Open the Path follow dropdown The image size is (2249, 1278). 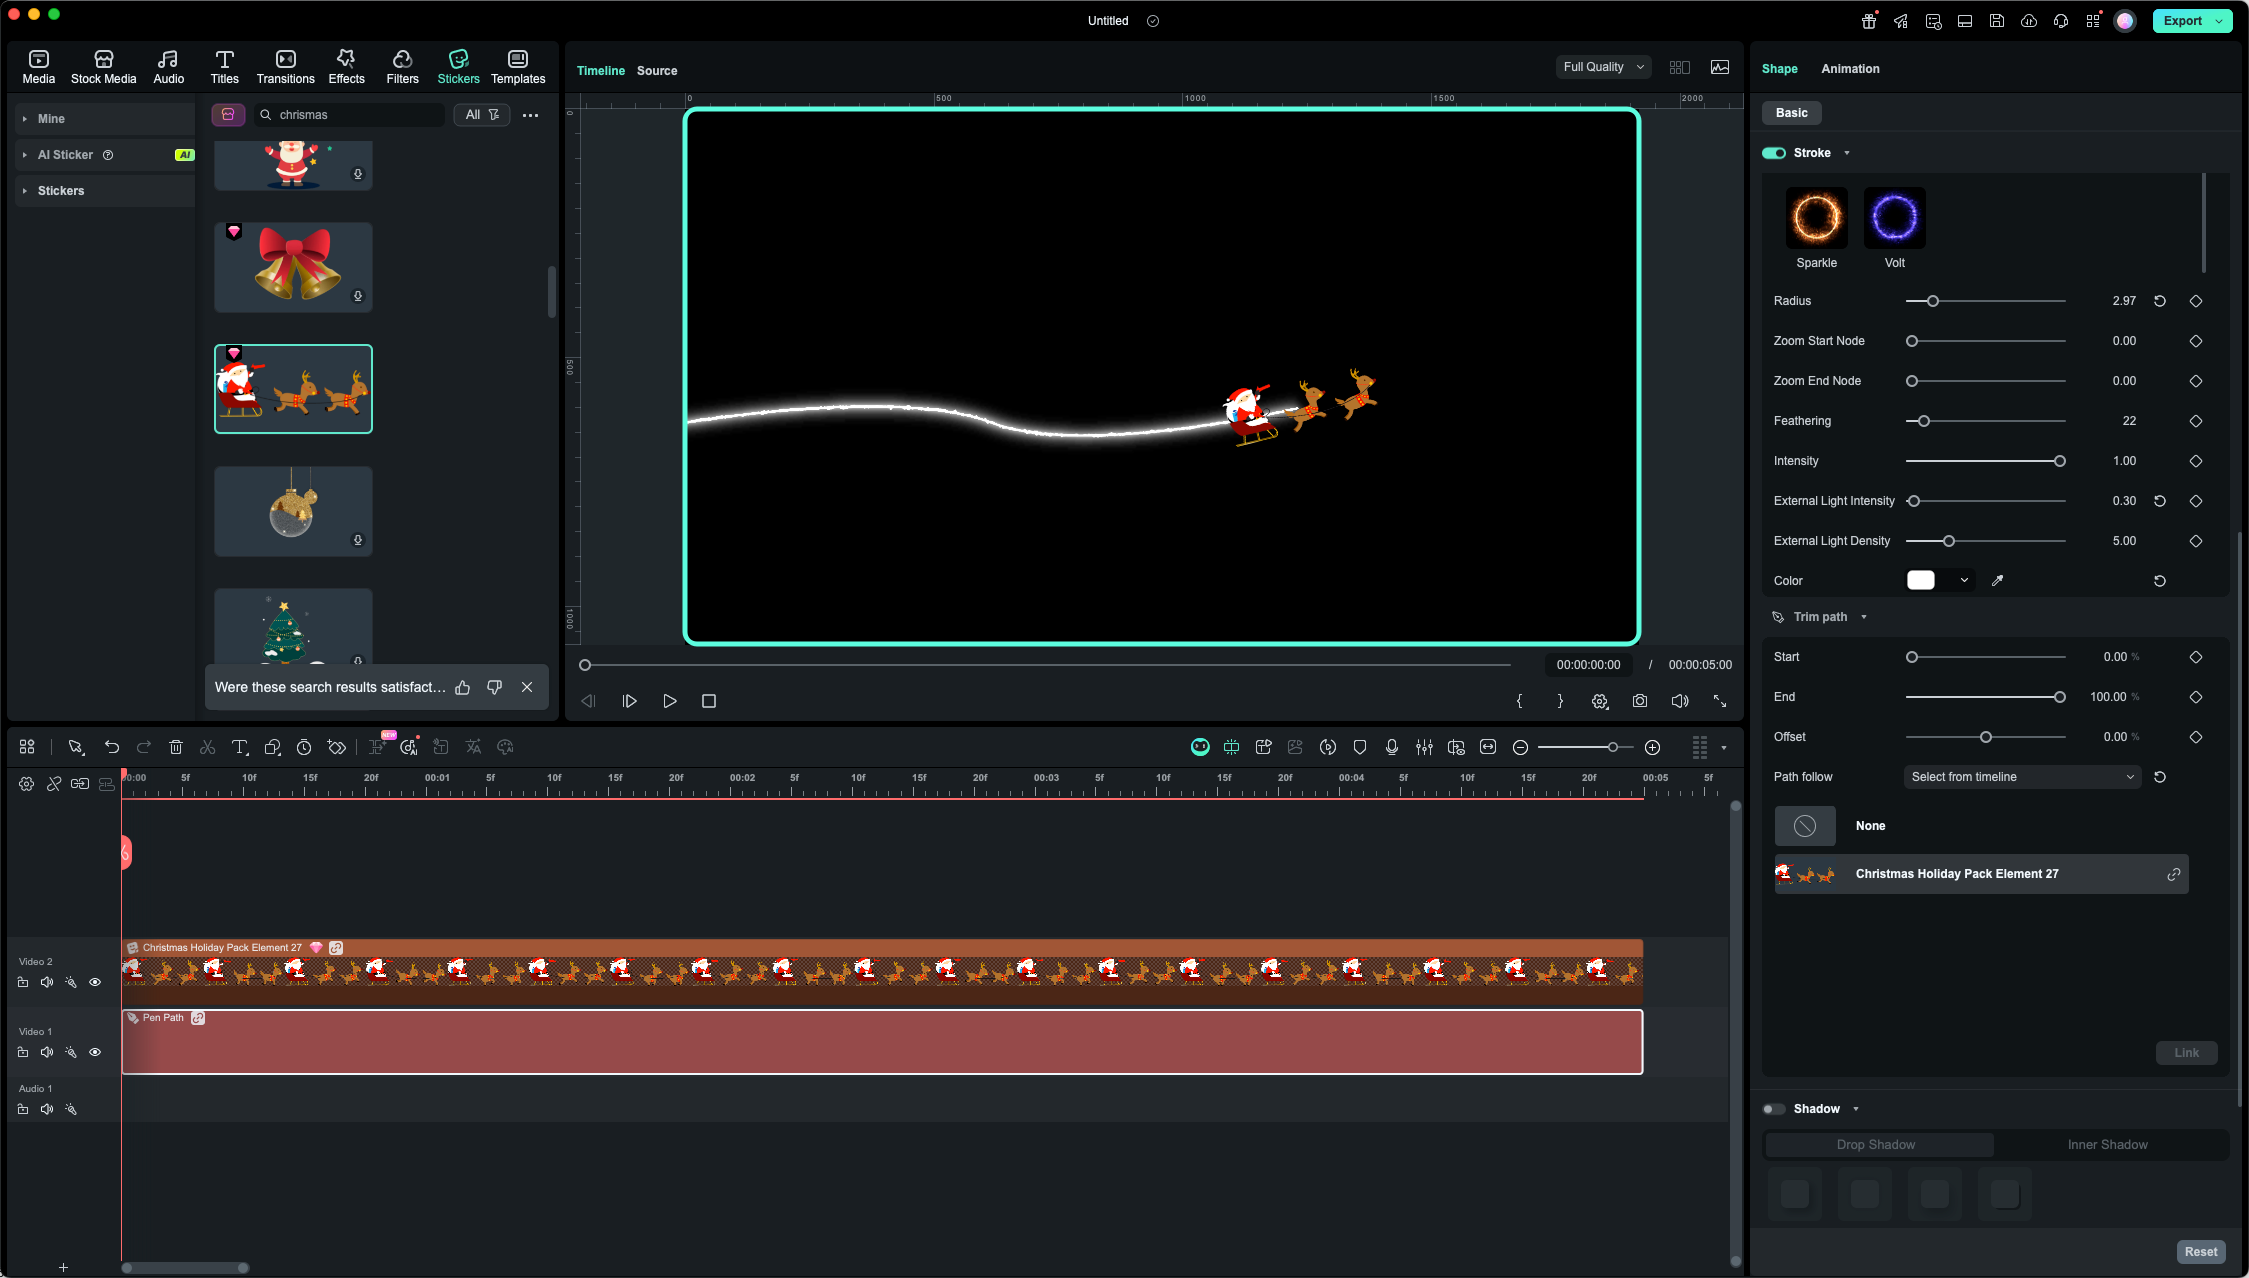(2022, 777)
